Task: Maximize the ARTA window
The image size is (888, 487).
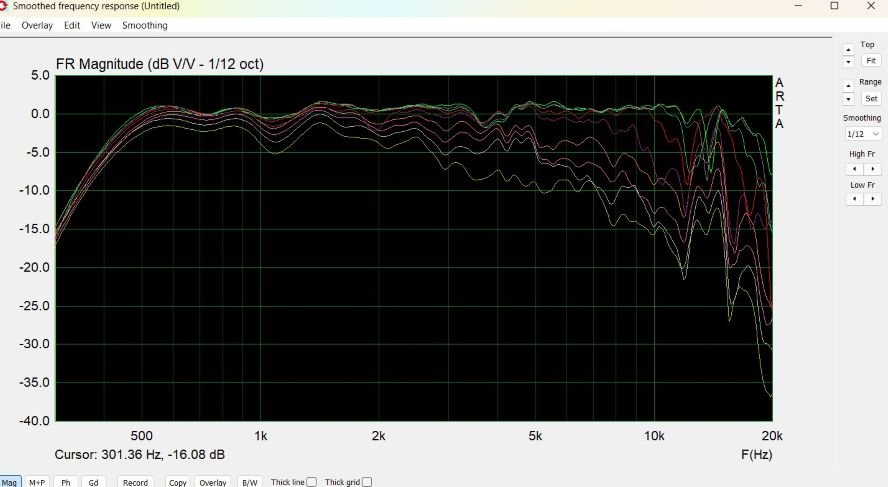Action: coord(834,6)
